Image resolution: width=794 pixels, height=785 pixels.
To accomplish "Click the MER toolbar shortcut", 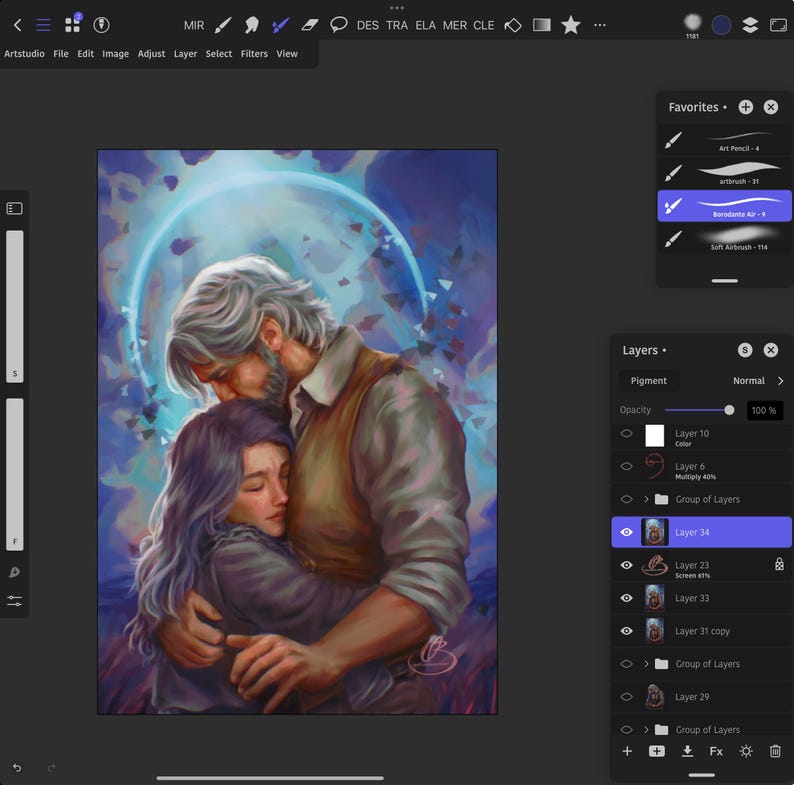I will (454, 25).
